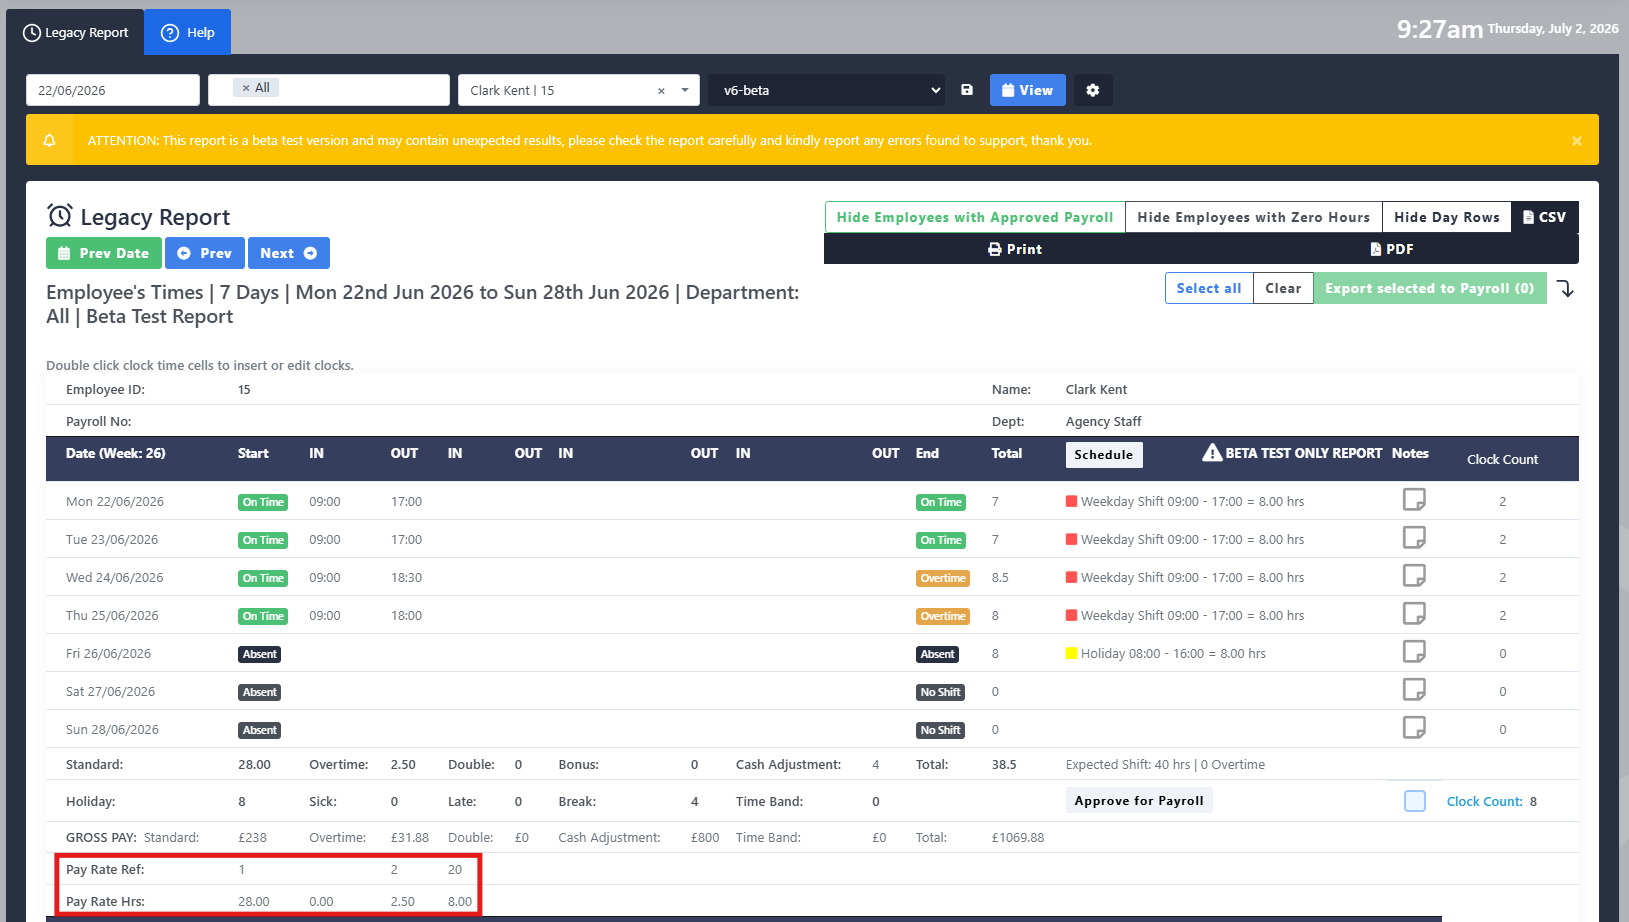Open the note icon for Fri 26/06/2026
The height and width of the screenshot is (922, 1629).
[x=1414, y=651]
